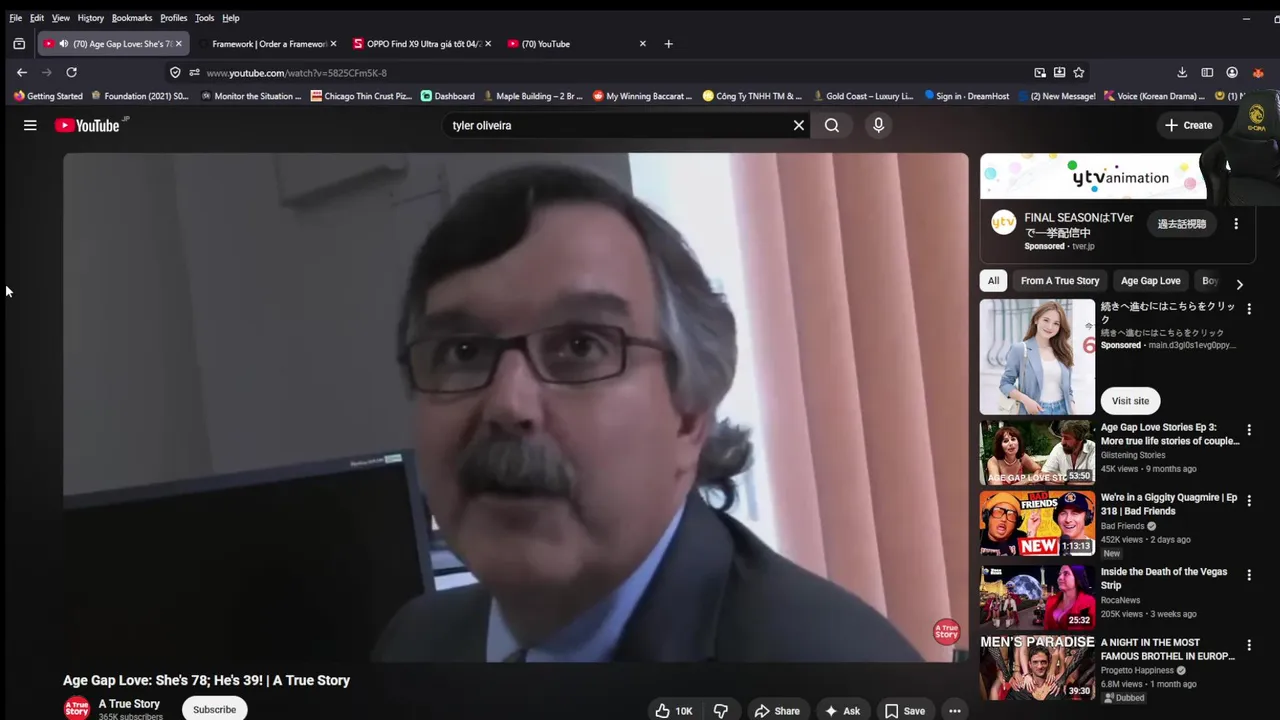Click the A True Story watermark on the video
The height and width of the screenshot is (720, 1280).
point(946,632)
